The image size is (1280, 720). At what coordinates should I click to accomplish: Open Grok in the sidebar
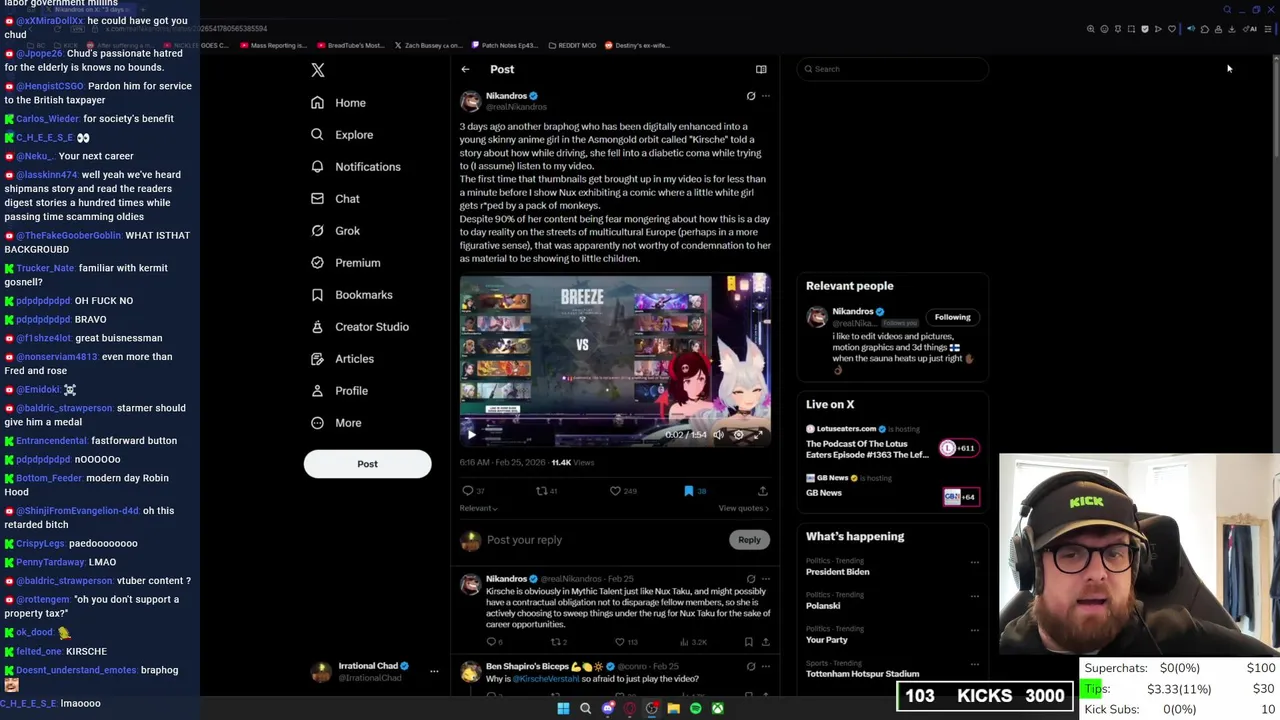pos(335,231)
